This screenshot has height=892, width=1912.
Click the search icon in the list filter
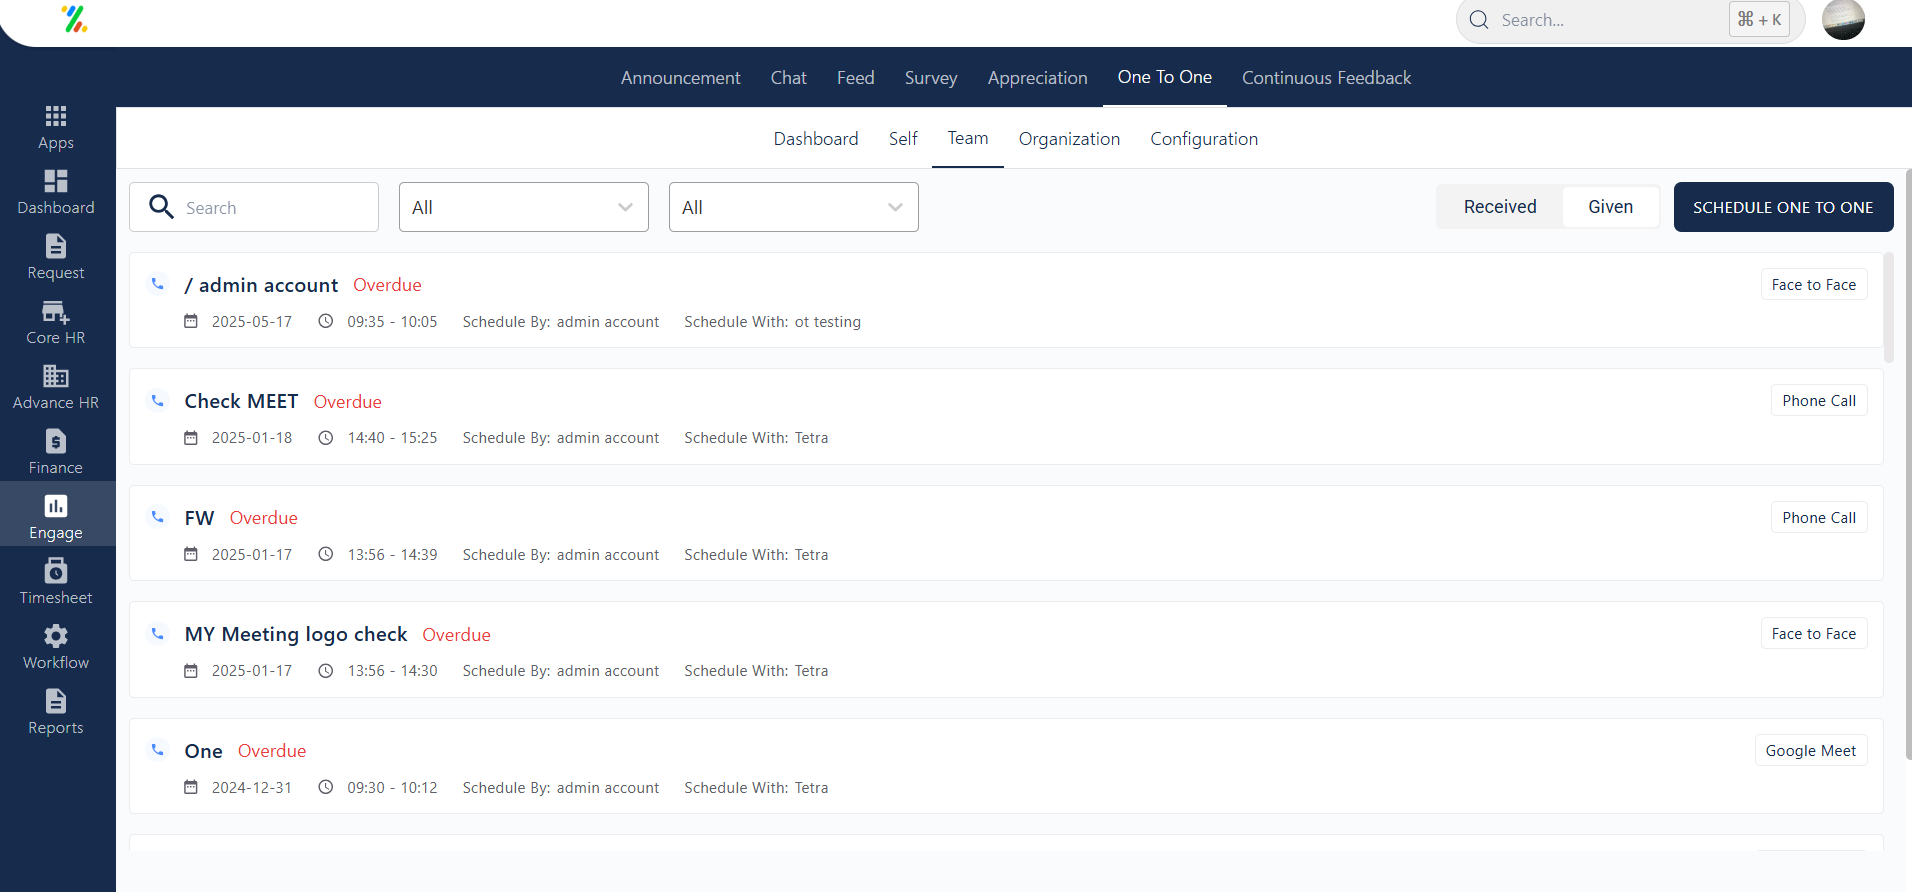point(161,207)
